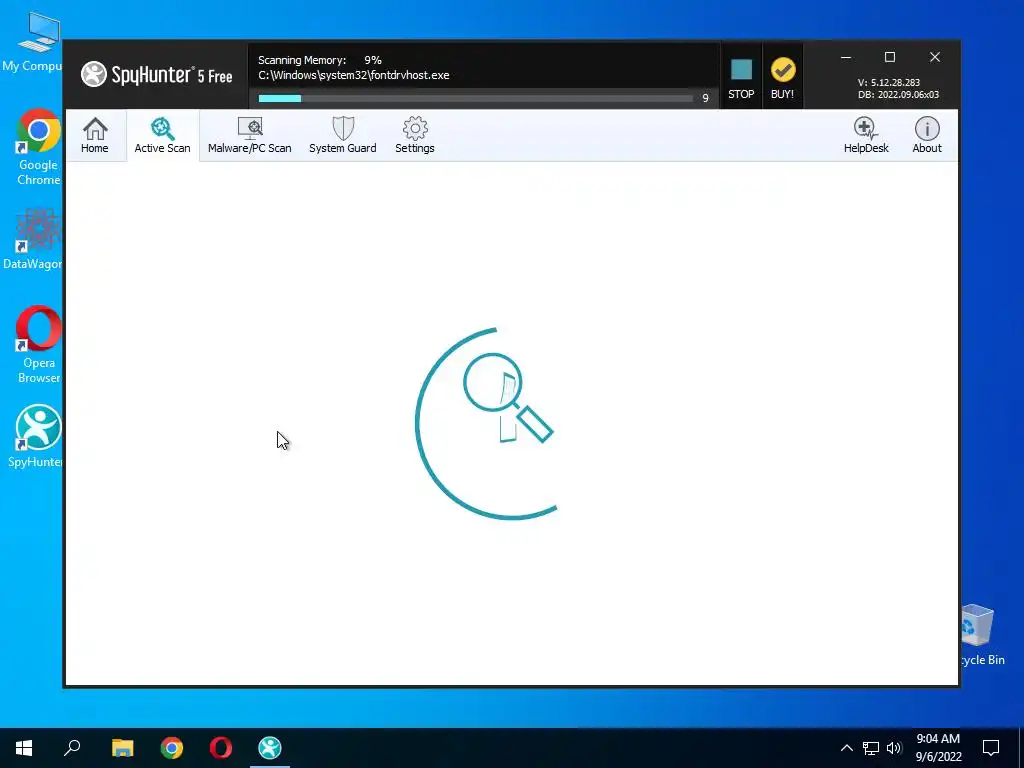Launch Chrome from the taskbar
The image size is (1024, 768).
click(x=172, y=748)
